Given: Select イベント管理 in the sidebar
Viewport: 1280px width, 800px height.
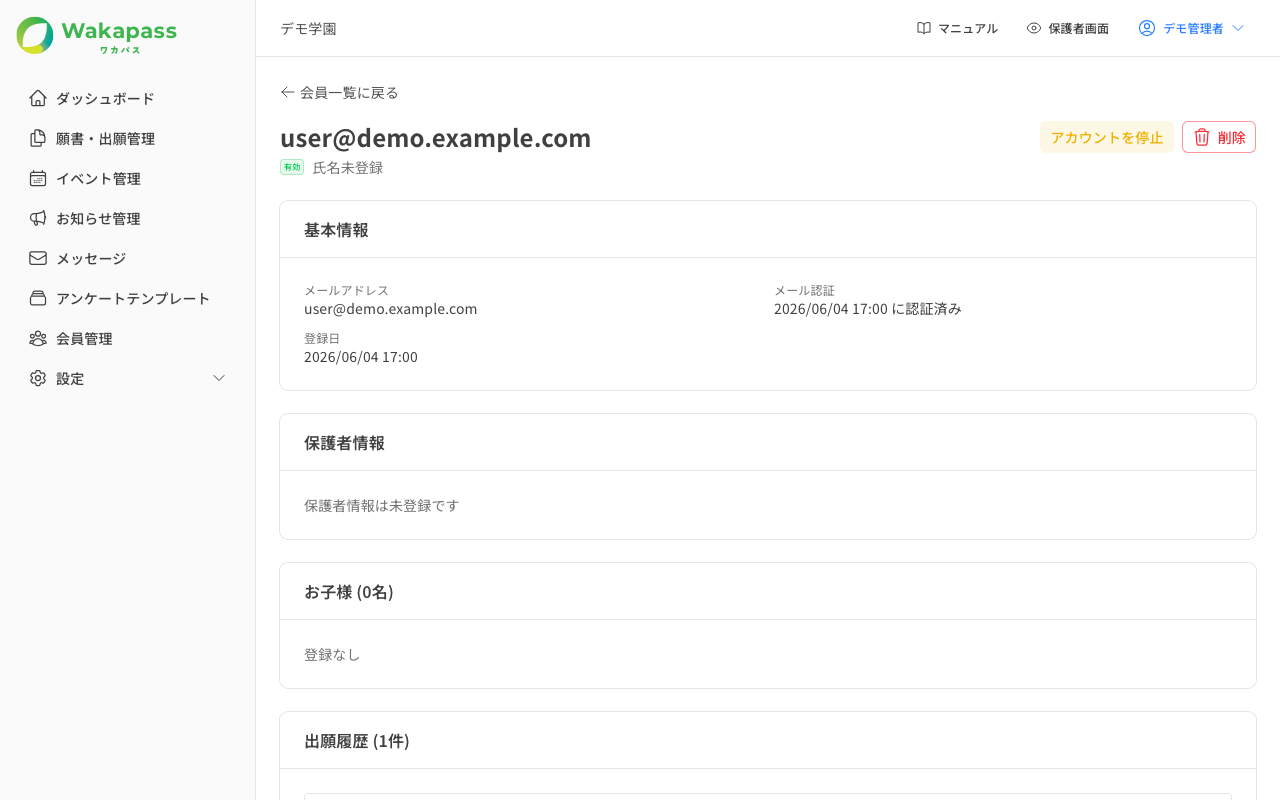Looking at the screenshot, I should coord(98,178).
